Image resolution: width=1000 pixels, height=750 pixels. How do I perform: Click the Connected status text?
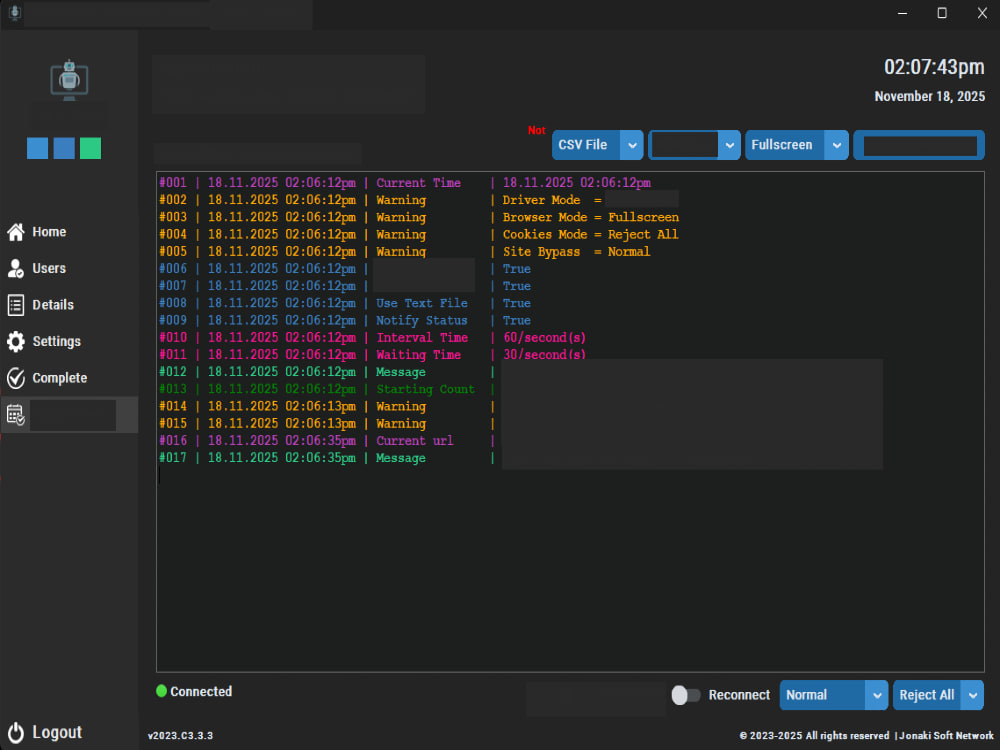pos(201,691)
